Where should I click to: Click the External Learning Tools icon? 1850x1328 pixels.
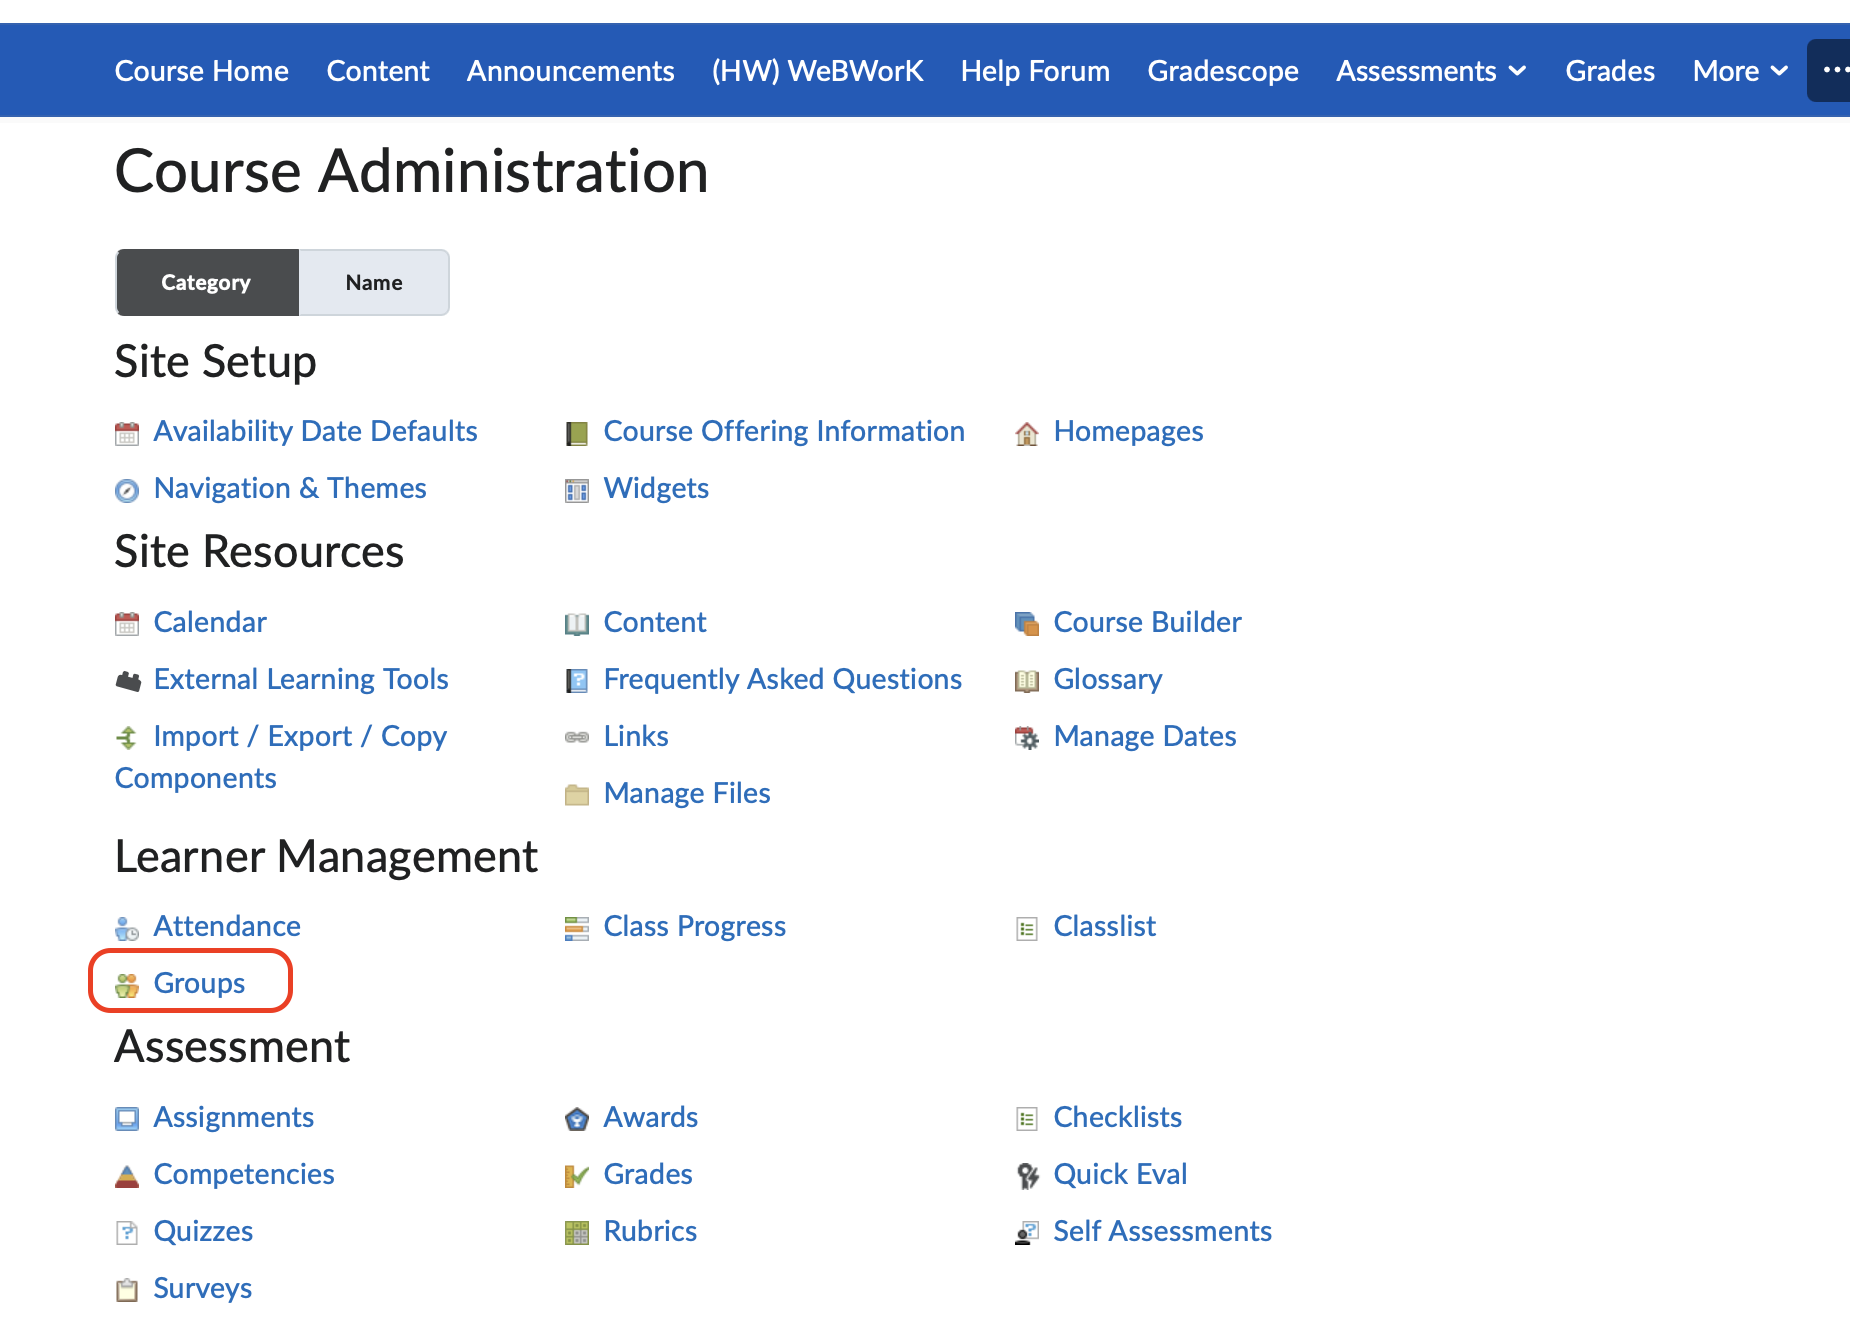[x=127, y=681]
